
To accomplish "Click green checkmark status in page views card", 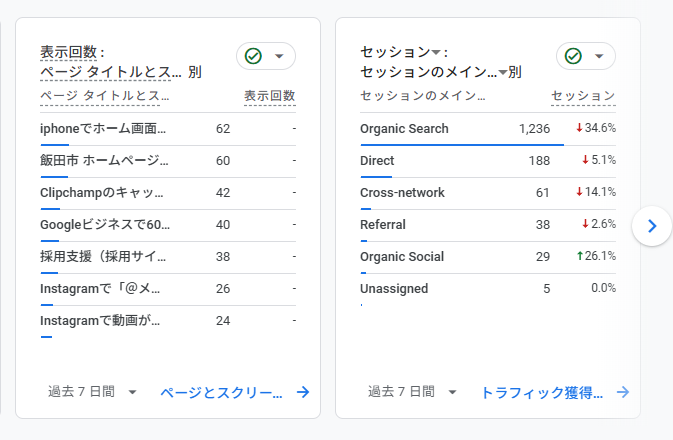I will tap(253, 56).
